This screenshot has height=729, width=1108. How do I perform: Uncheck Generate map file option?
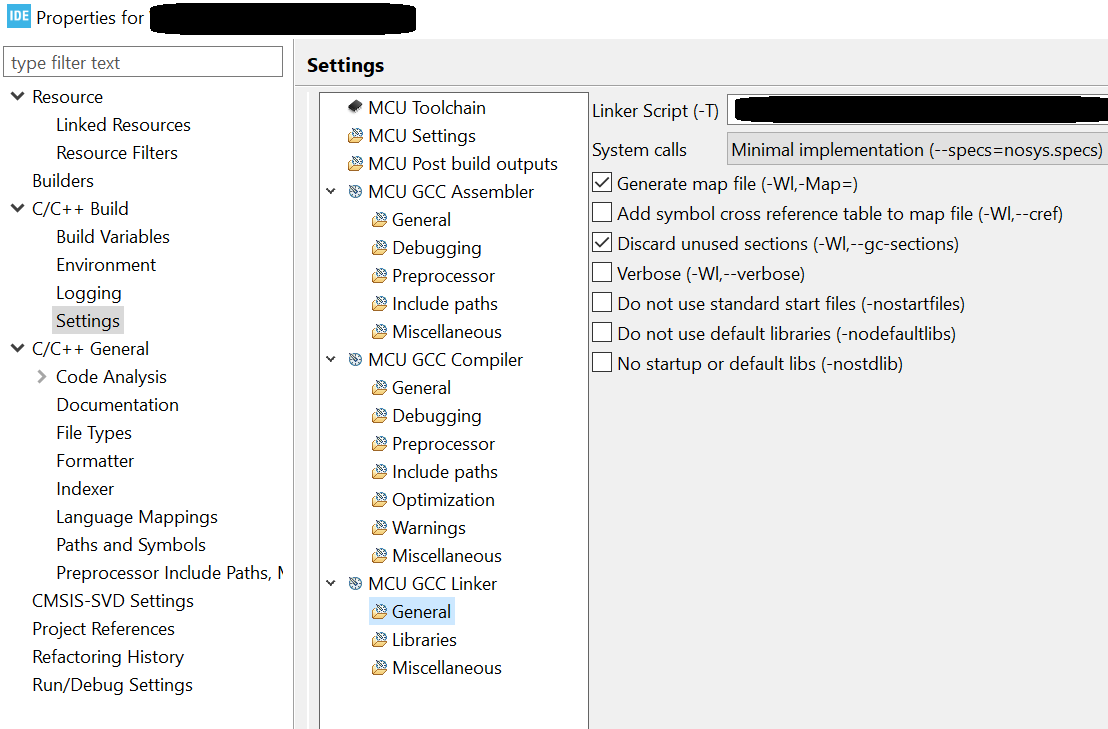(601, 182)
